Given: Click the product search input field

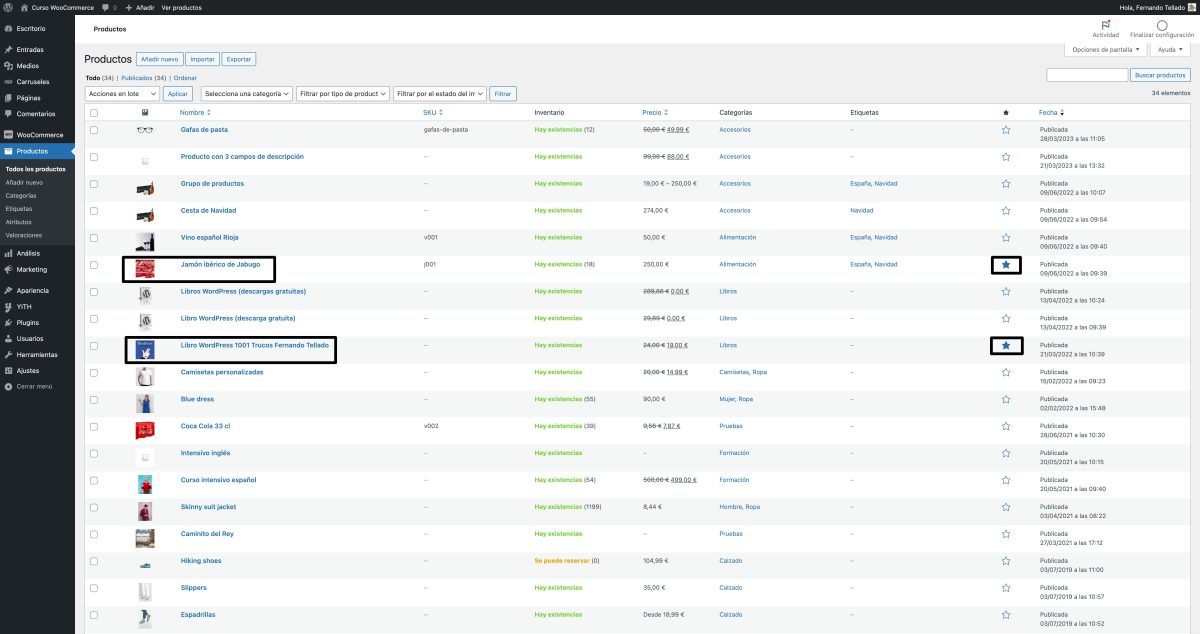Looking at the screenshot, I should pyautogui.click(x=1088, y=73).
